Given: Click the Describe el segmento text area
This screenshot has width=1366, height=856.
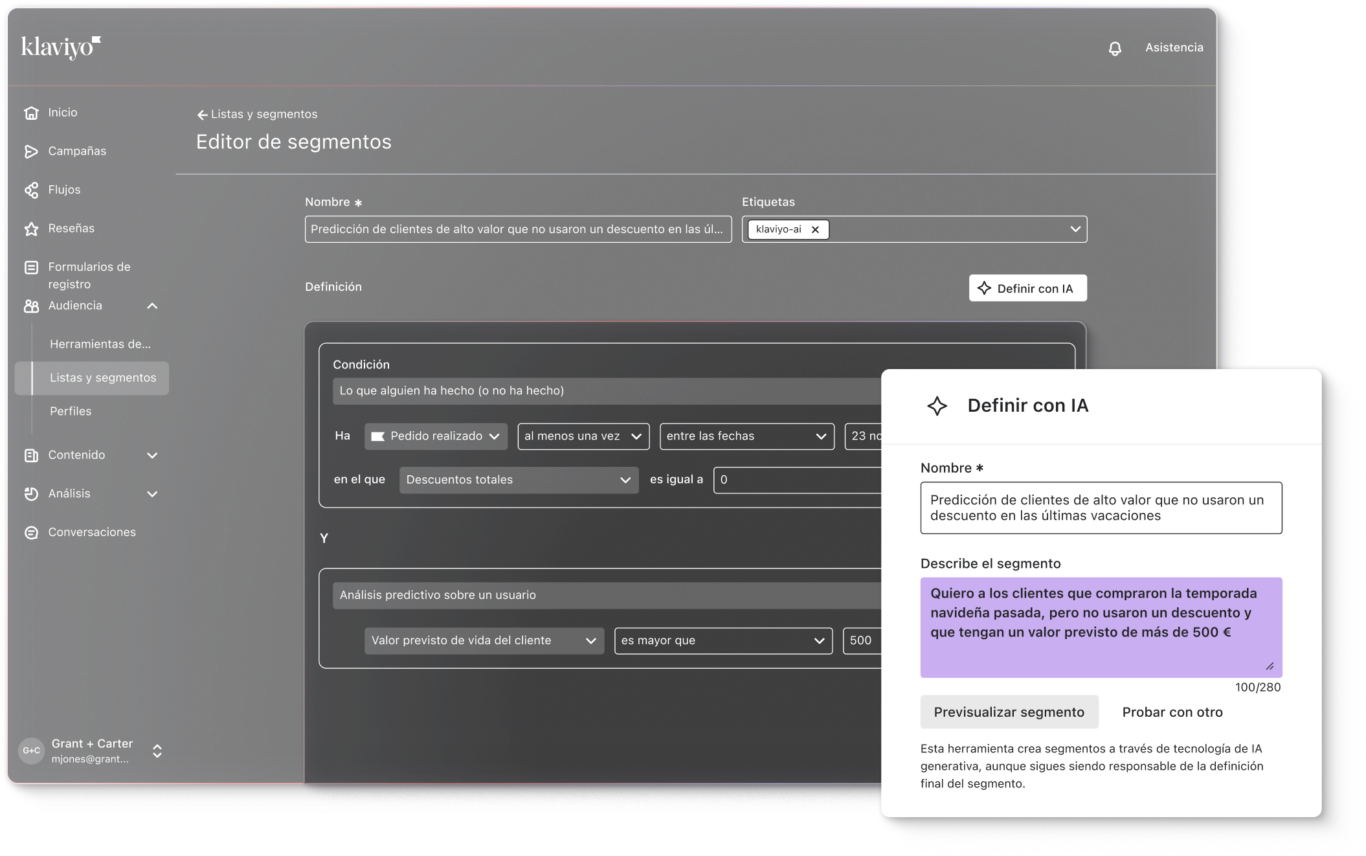Looking at the screenshot, I should (x=1100, y=627).
